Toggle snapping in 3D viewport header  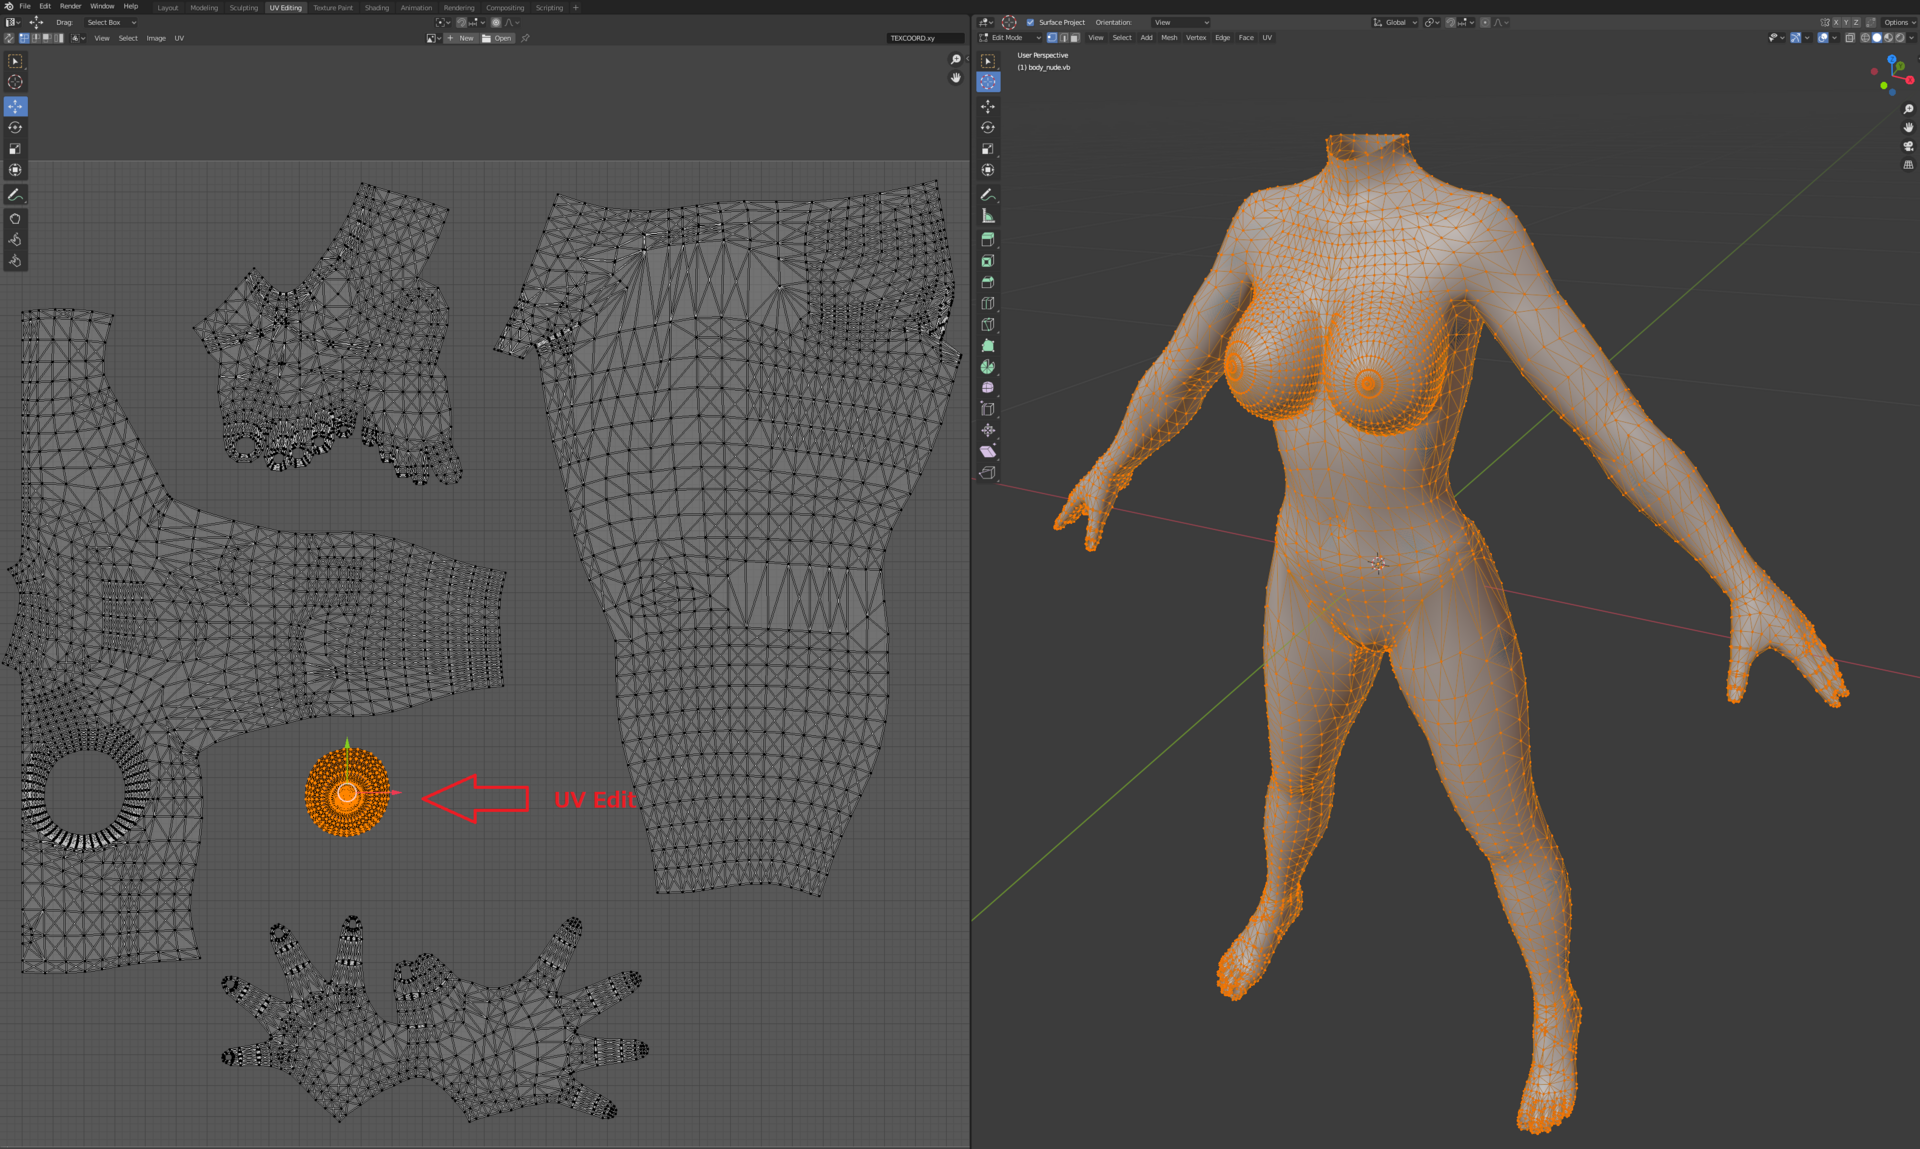click(x=1451, y=22)
